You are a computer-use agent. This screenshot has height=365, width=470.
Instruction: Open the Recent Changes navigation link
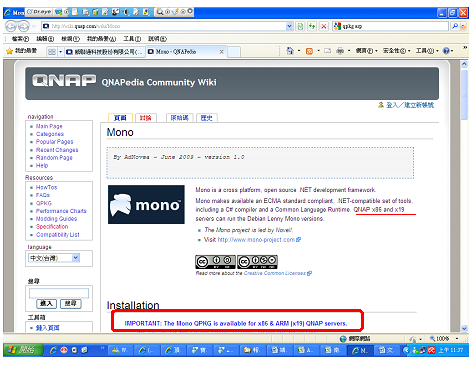[x=57, y=150]
